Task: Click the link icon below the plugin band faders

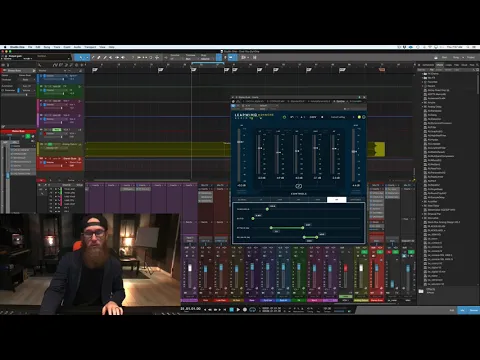Action: (x=299, y=186)
